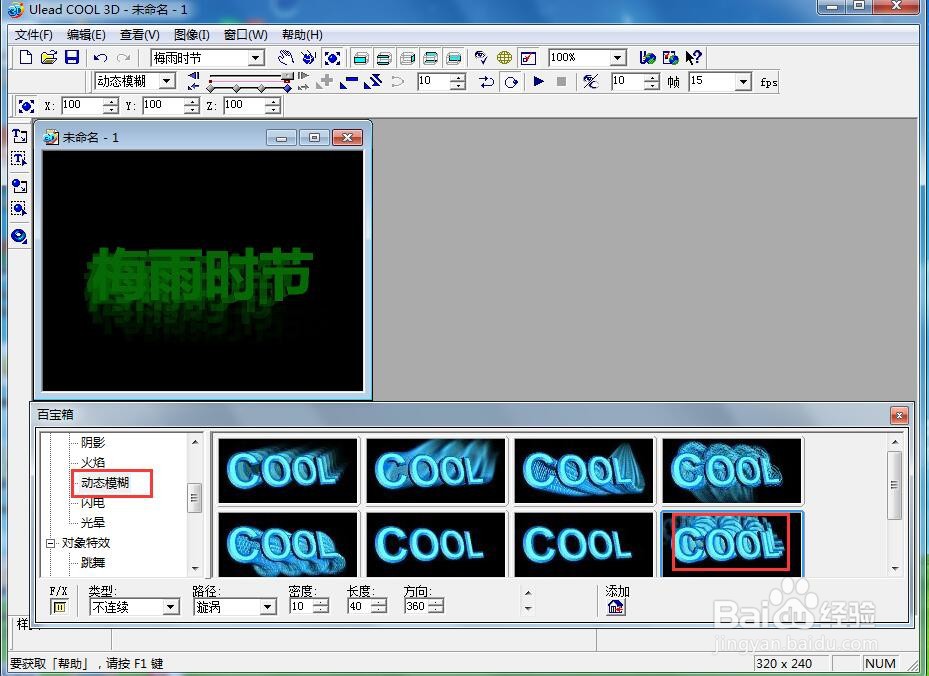Click the context help arrow-question icon
Image resolution: width=929 pixels, height=676 pixels.
[693, 57]
